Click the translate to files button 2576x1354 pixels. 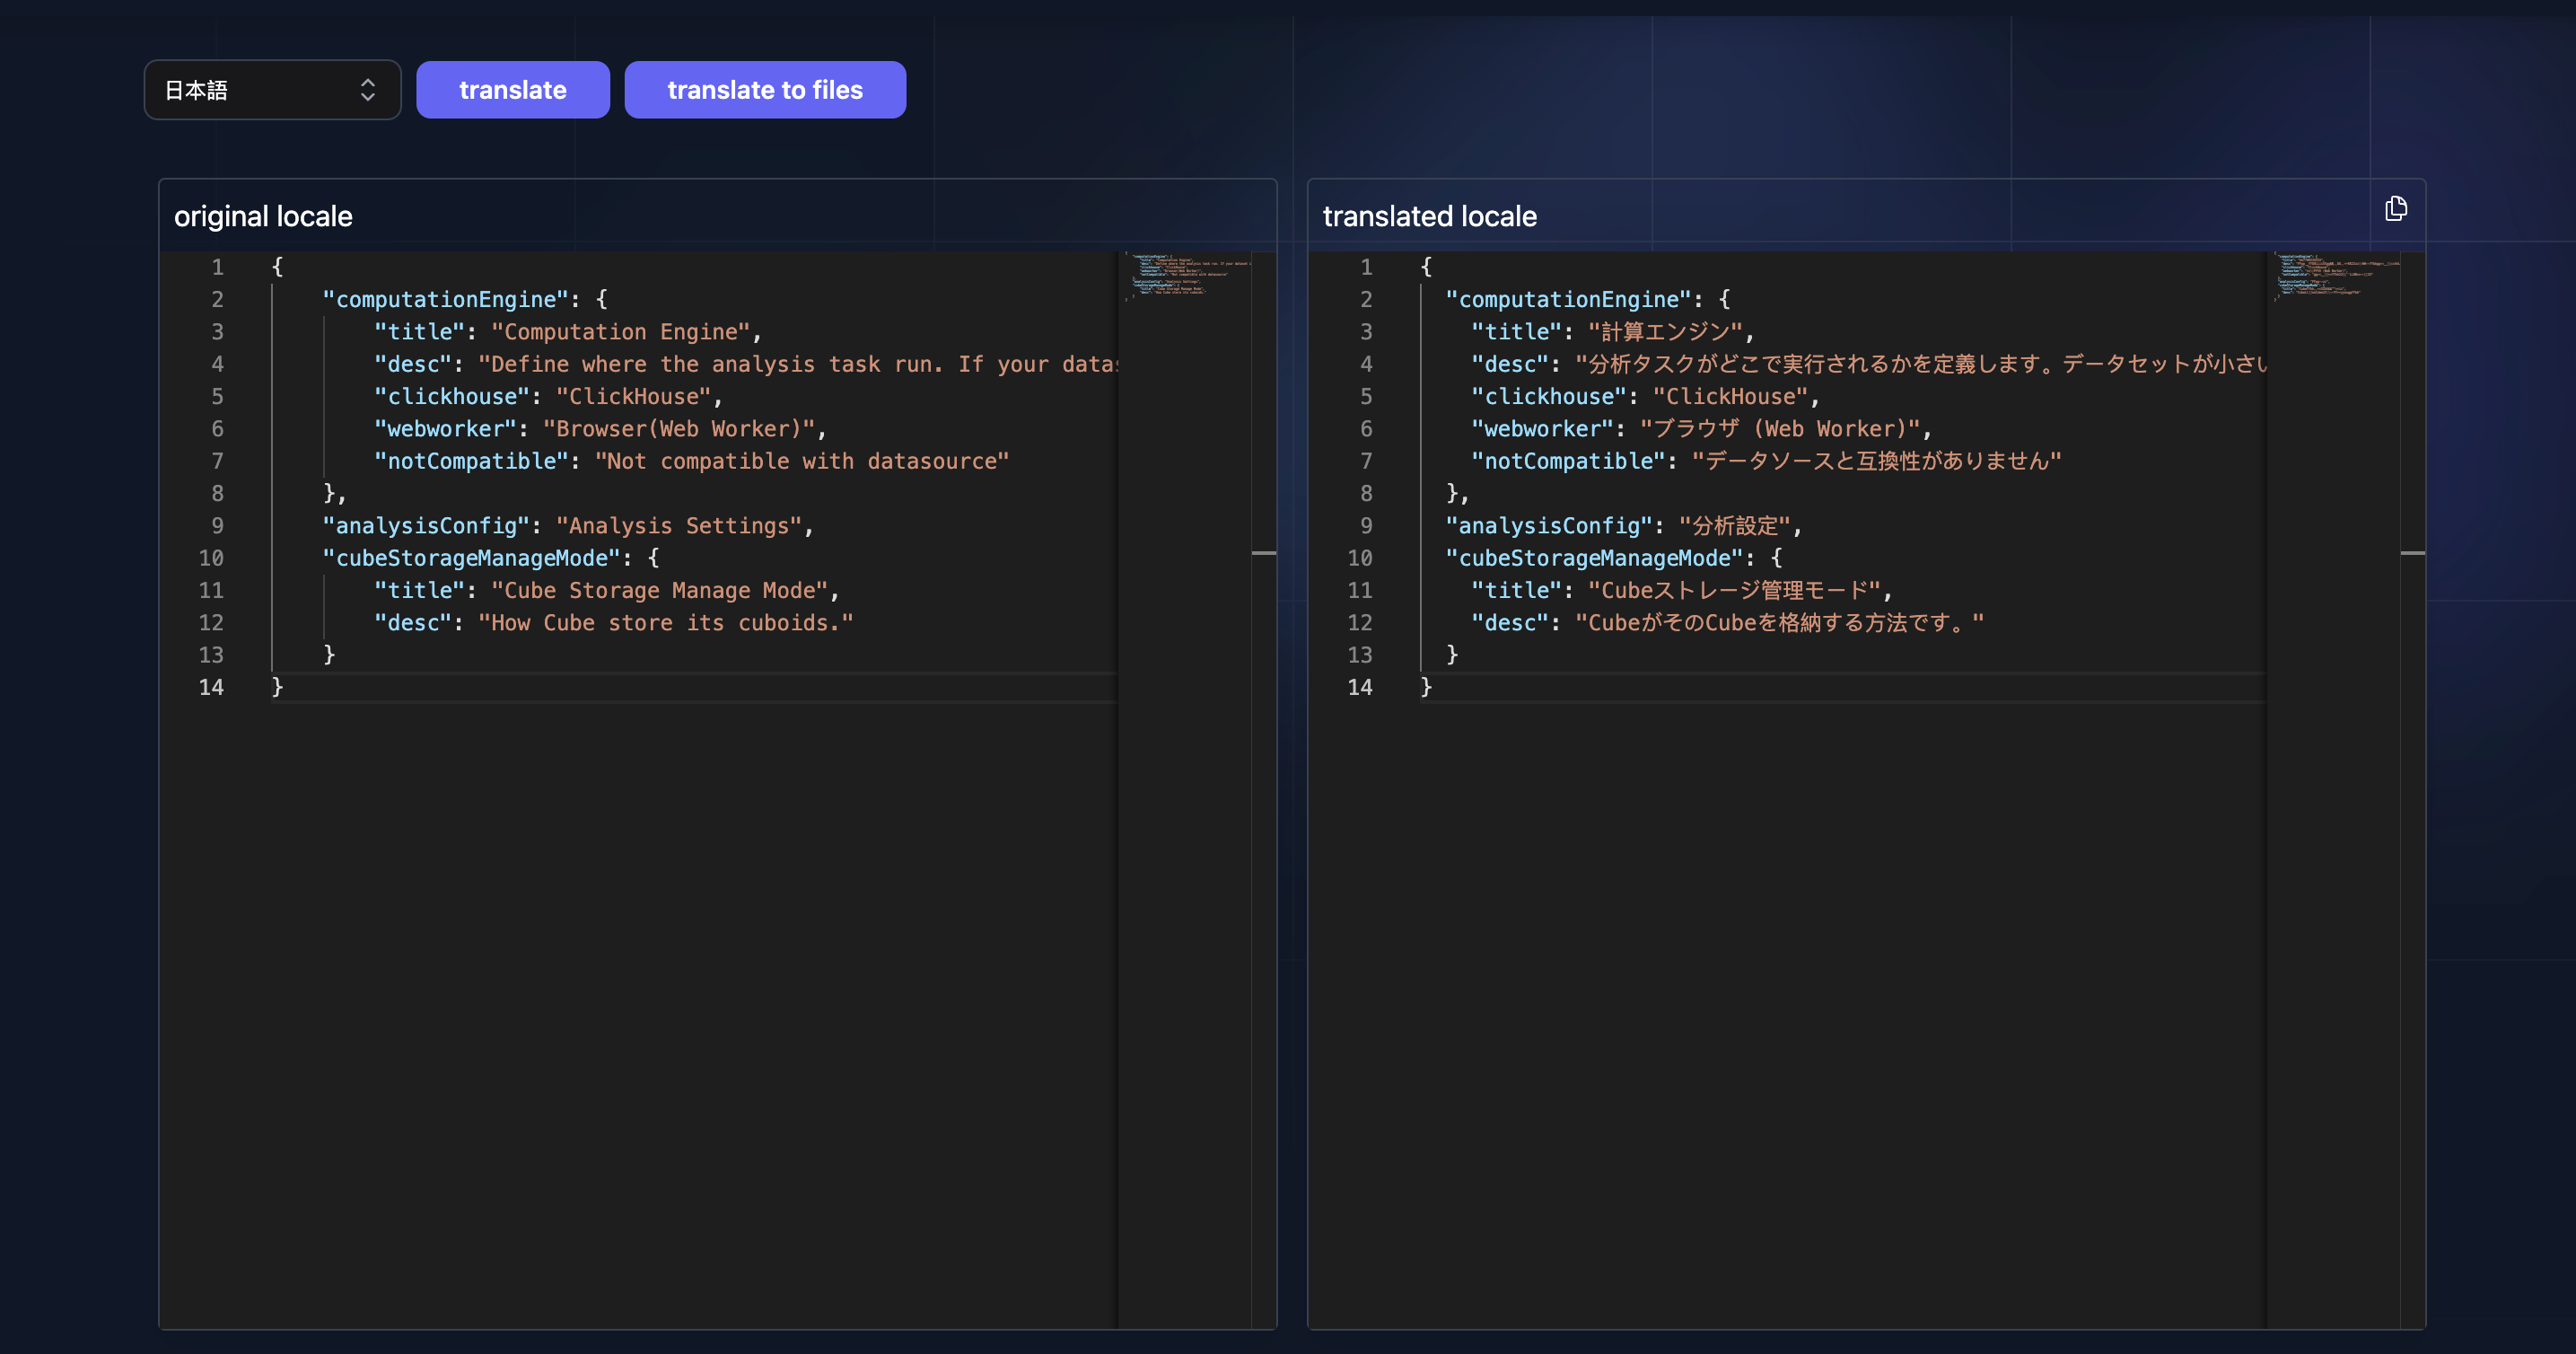pos(765,89)
